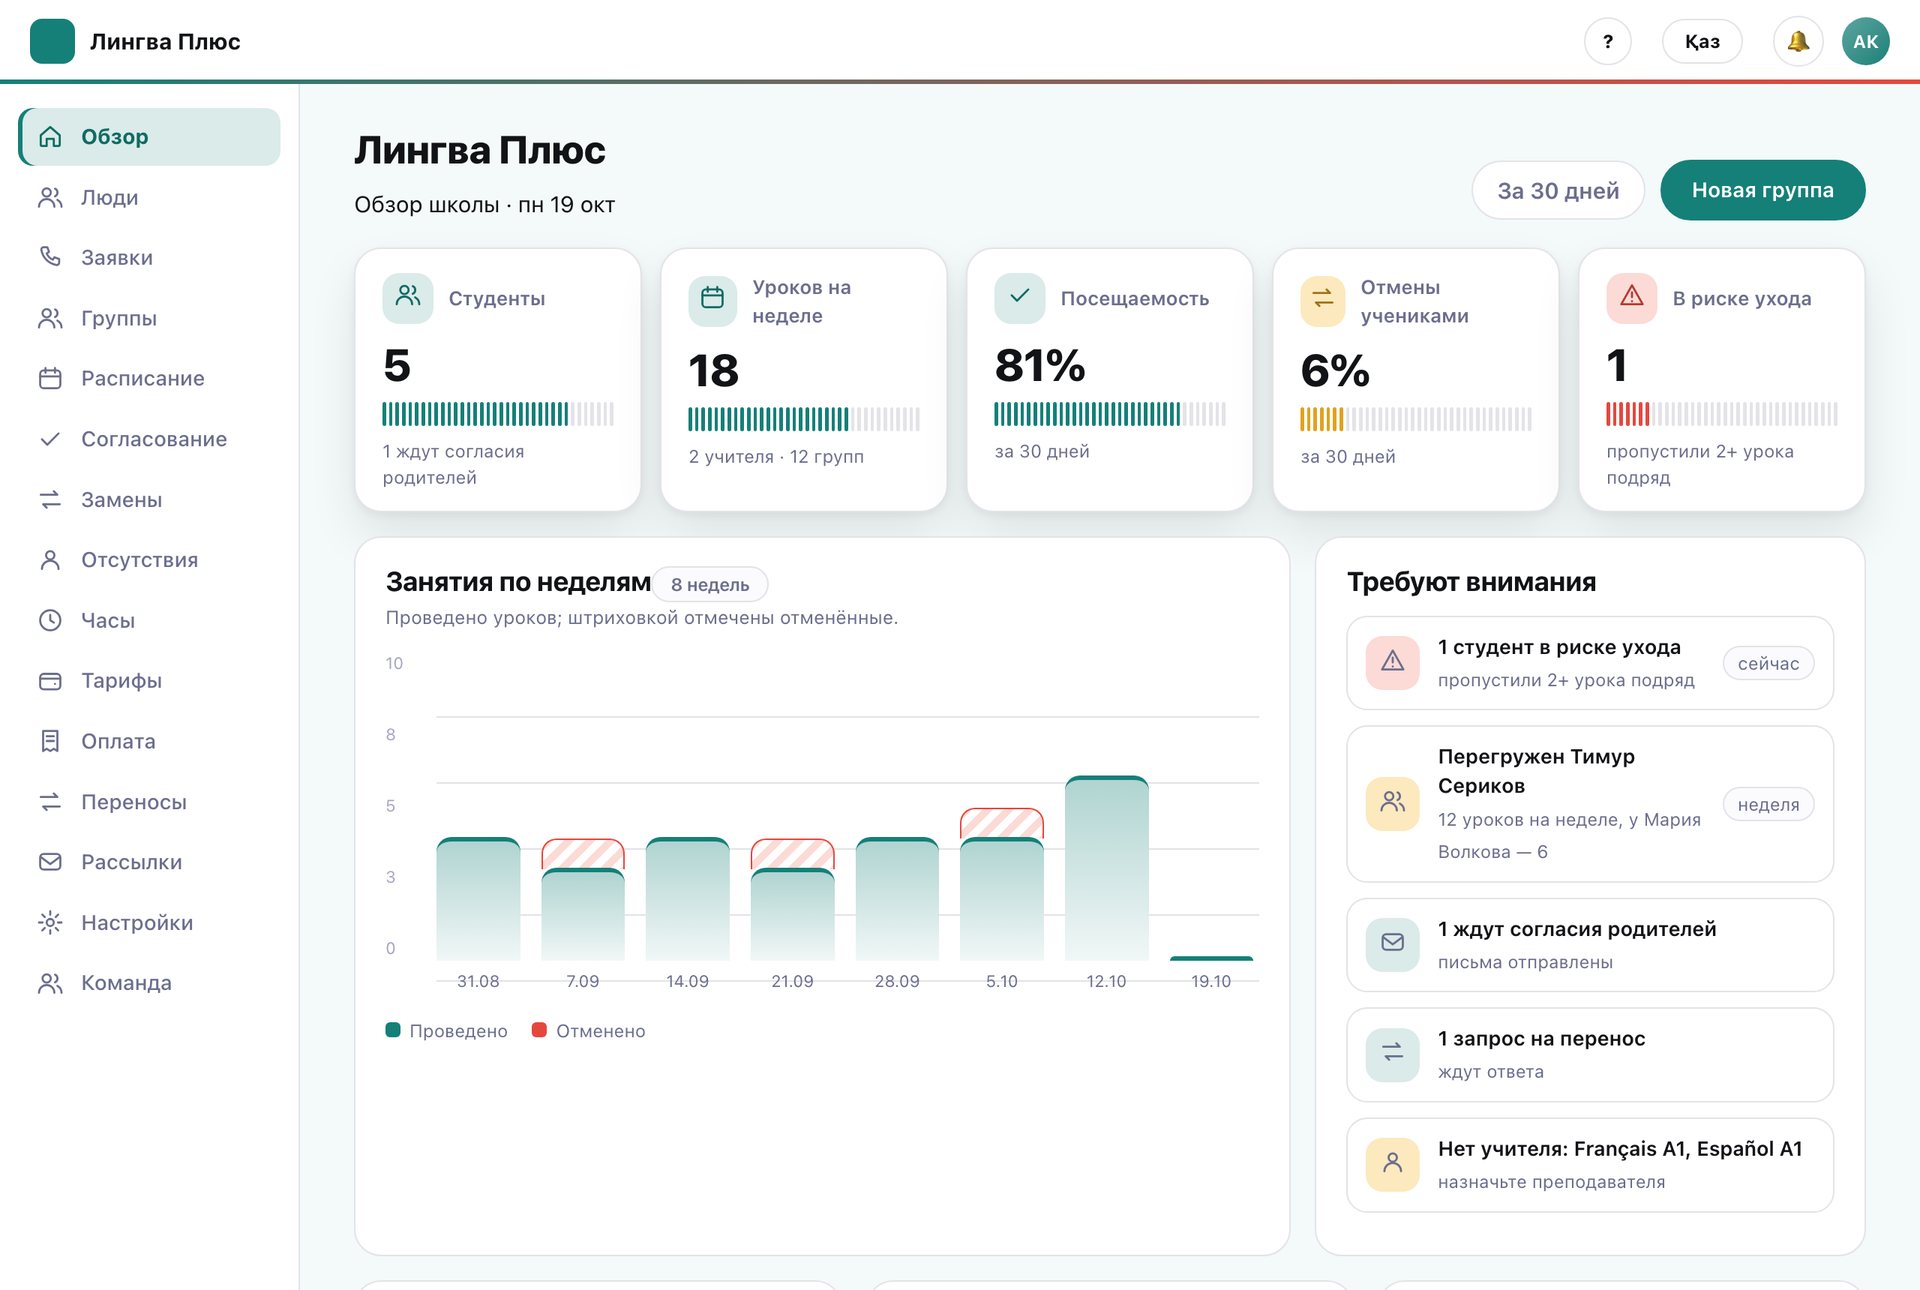Open the Замены sidebar entry
Viewport: 1920px width, 1290px height.
pos(149,499)
